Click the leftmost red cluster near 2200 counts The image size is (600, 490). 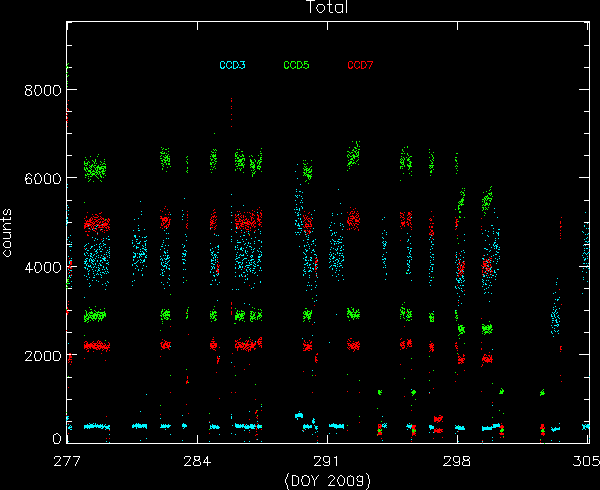[x=96, y=346]
